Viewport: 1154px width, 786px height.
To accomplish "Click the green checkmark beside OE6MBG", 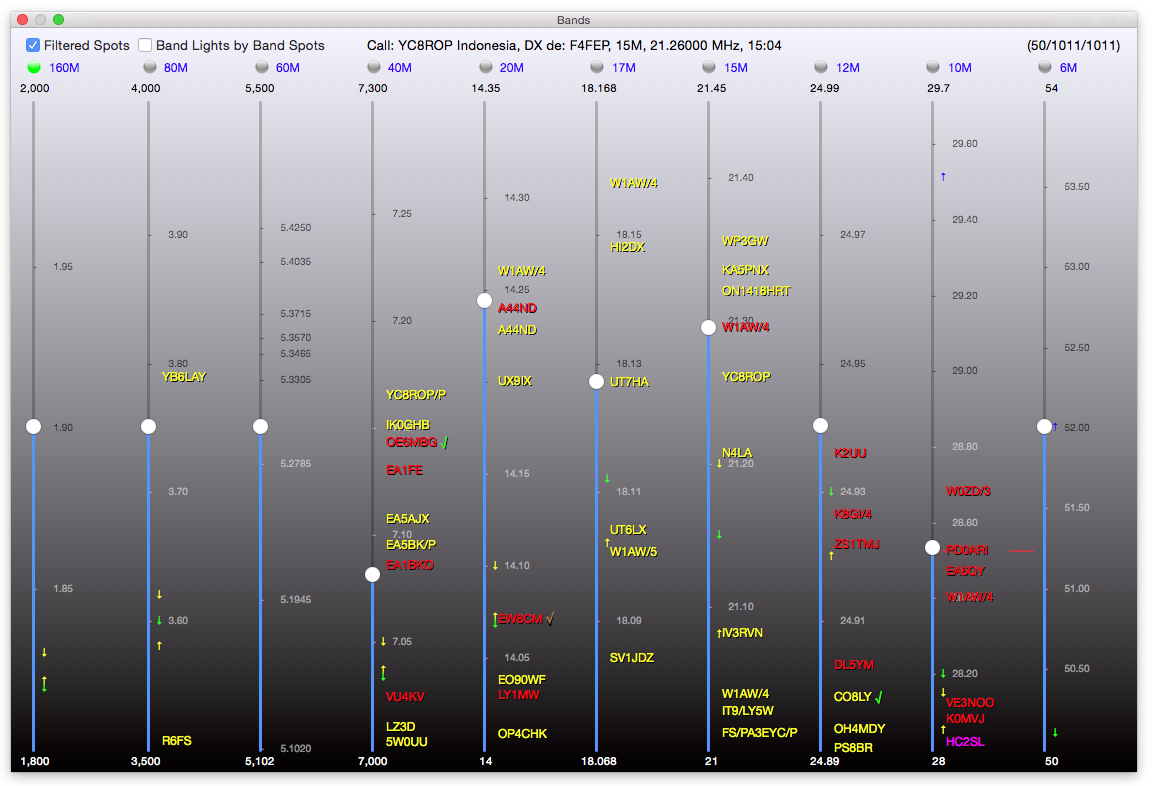I will (445, 442).
